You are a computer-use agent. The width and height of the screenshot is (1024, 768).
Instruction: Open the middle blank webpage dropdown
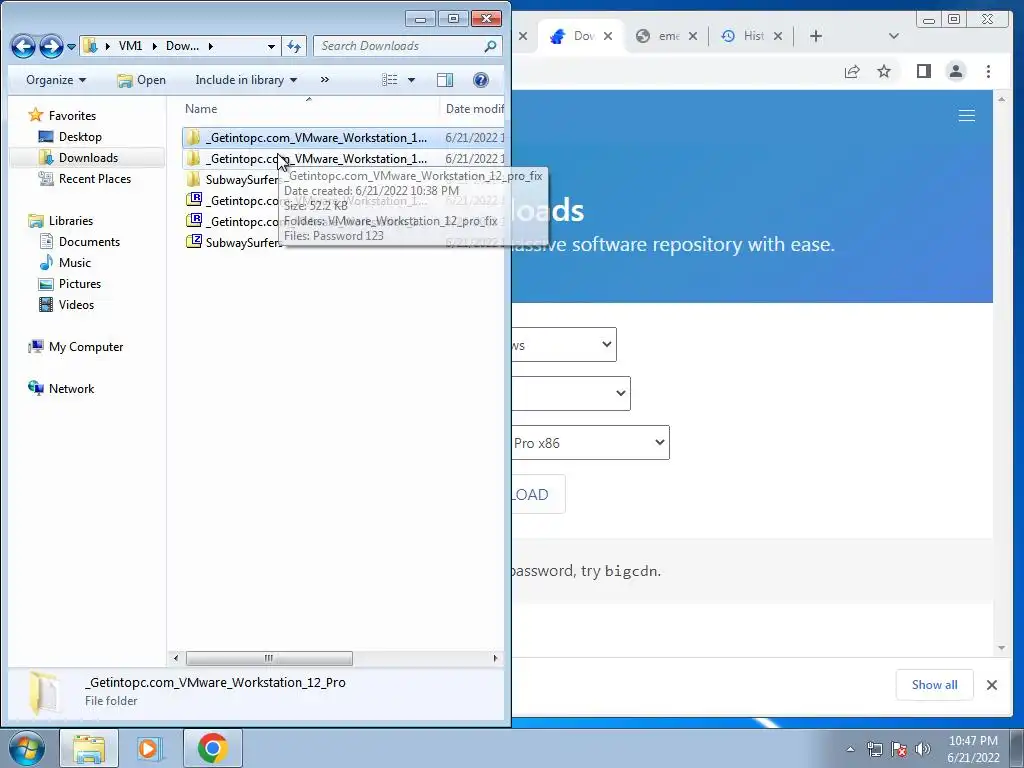tap(571, 393)
